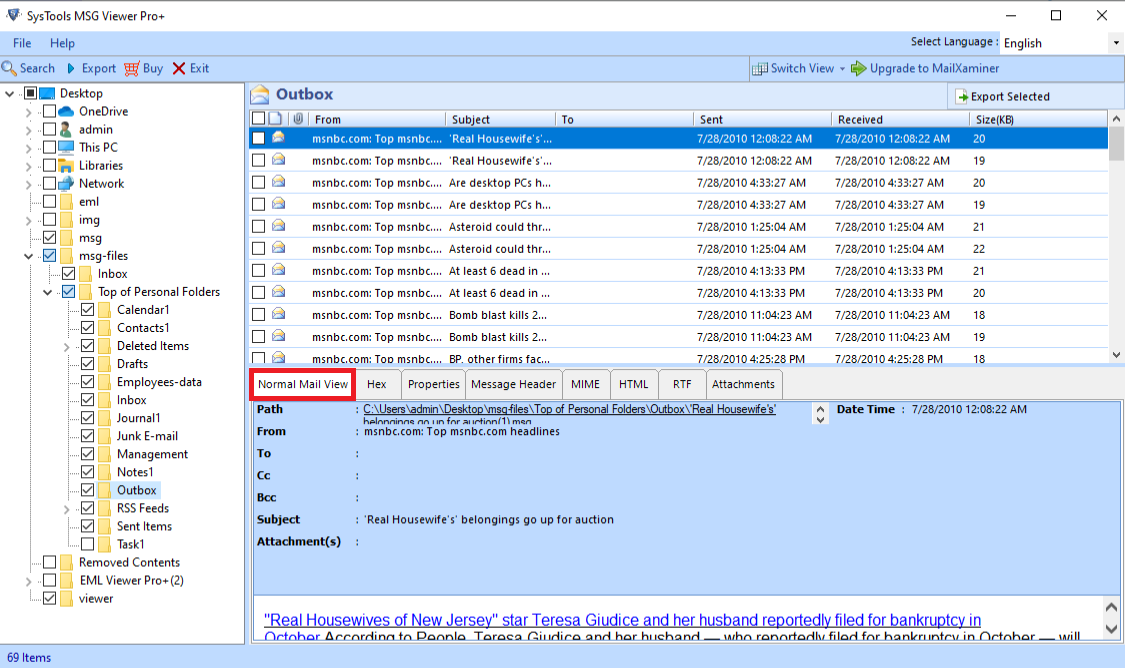Expand the RSS Feeds node
1125x668 pixels.
pyautogui.click(x=67, y=509)
